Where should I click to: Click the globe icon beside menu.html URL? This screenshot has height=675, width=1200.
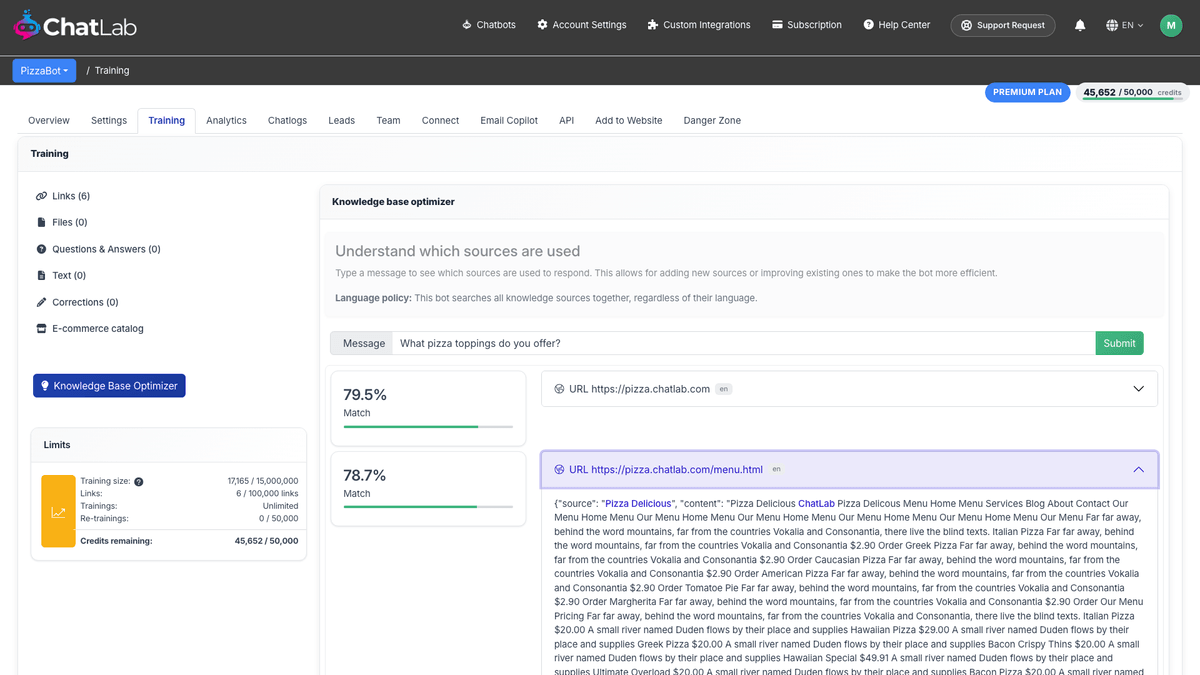[559, 469]
